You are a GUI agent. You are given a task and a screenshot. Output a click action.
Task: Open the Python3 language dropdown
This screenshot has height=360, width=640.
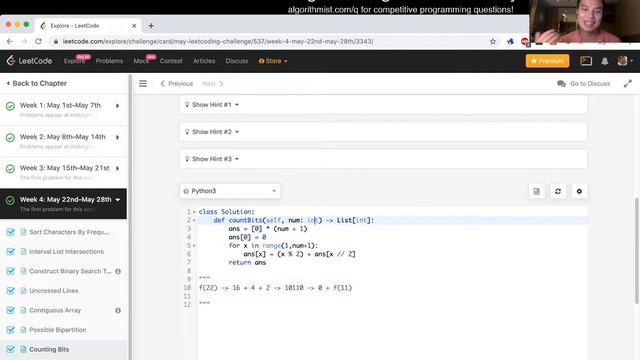[230, 191]
